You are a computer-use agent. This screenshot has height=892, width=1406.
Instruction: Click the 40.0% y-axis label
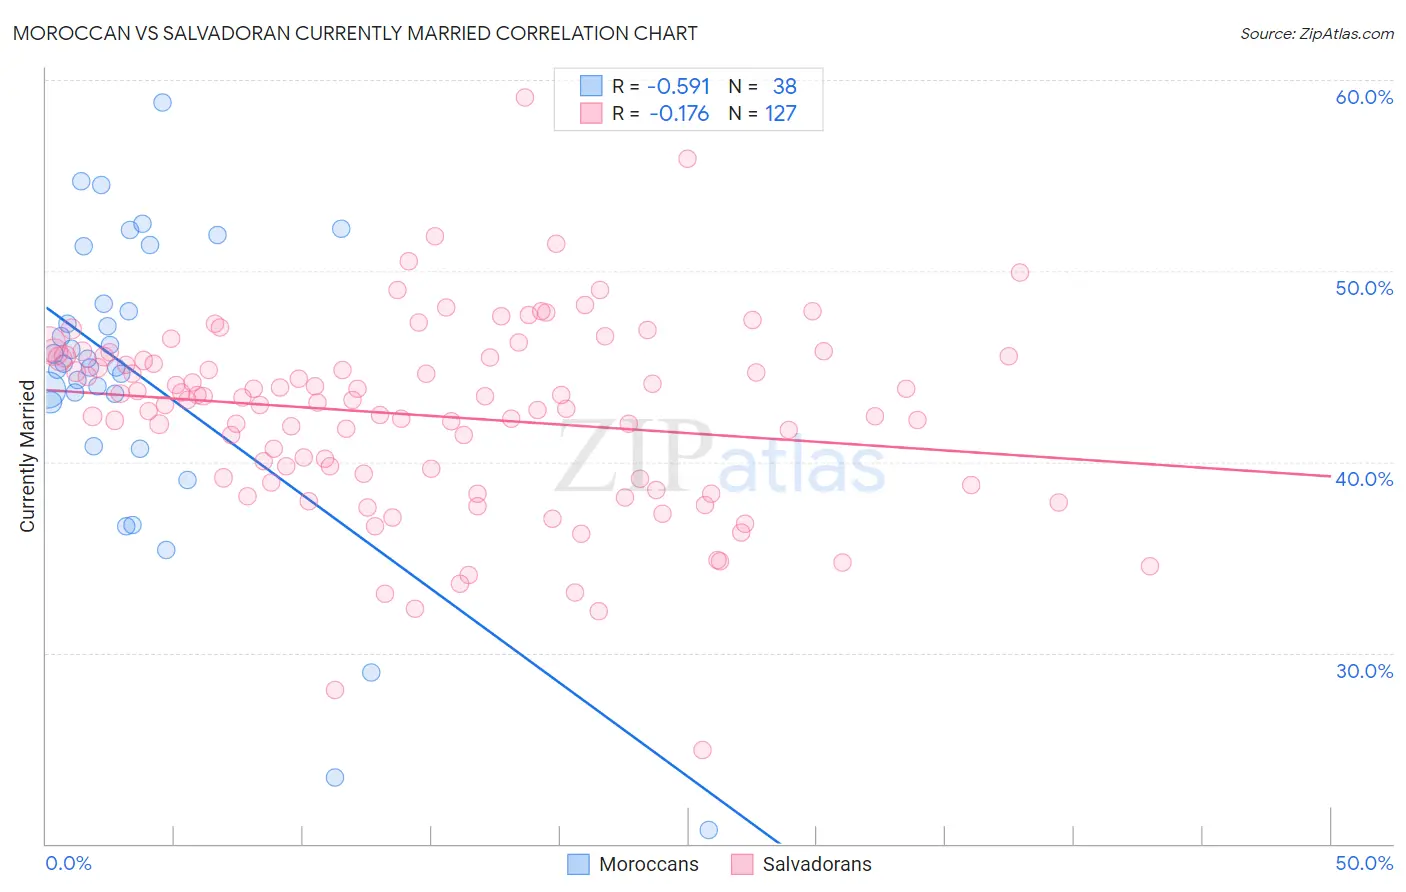pyautogui.click(x=1364, y=479)
